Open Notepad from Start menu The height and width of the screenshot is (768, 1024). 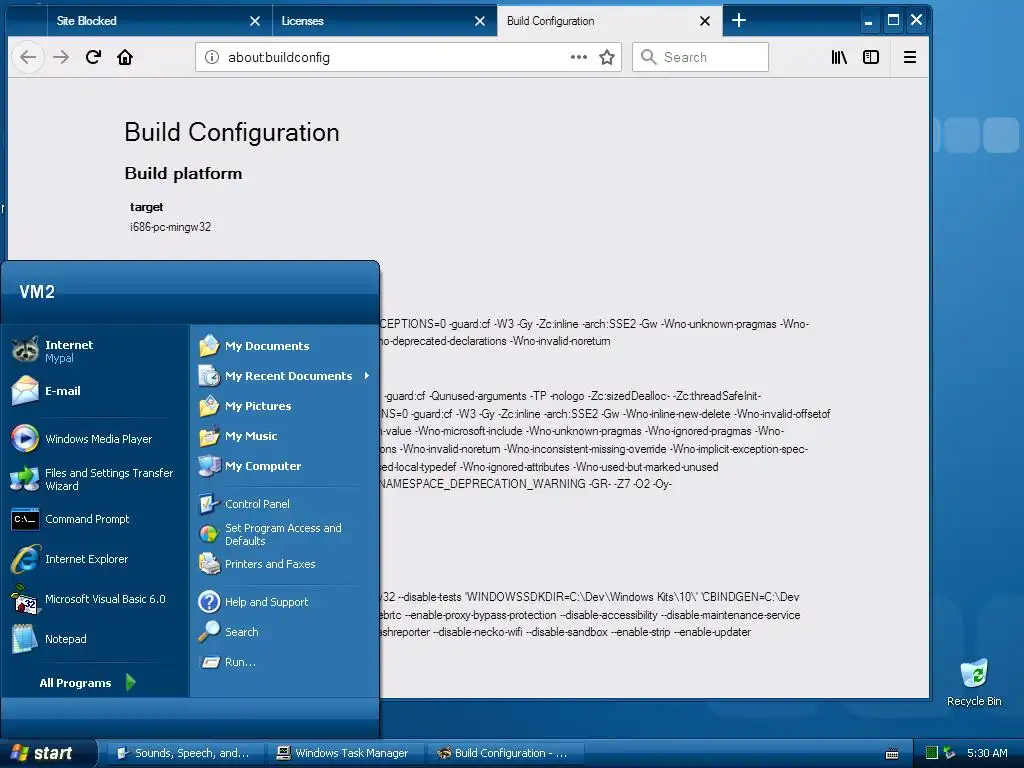[95, 639]
